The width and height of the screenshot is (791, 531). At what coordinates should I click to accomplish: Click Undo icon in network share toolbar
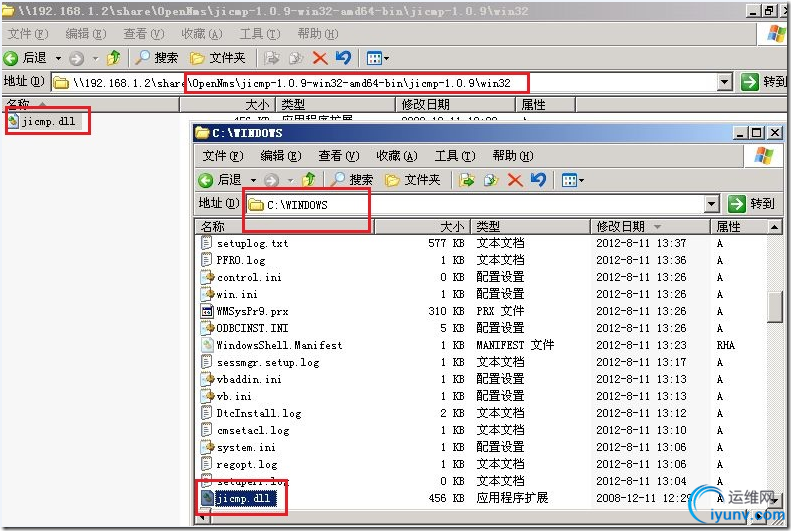pos(343,58)
